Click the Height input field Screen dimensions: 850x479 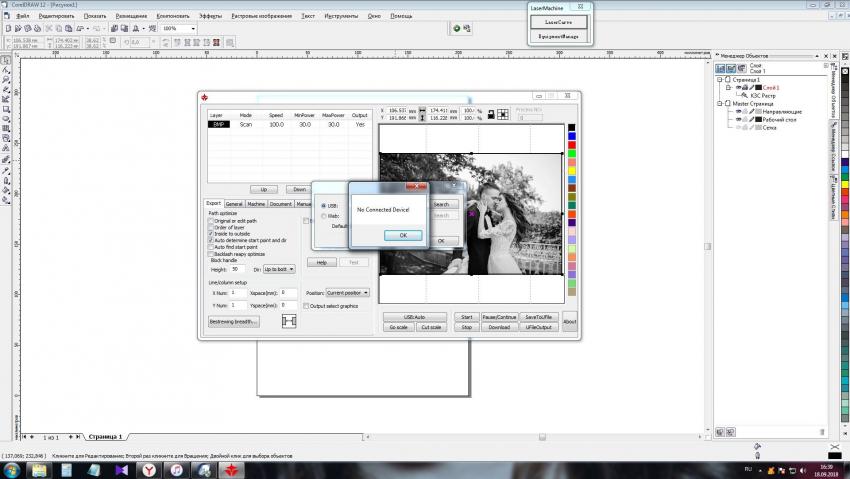238,269
